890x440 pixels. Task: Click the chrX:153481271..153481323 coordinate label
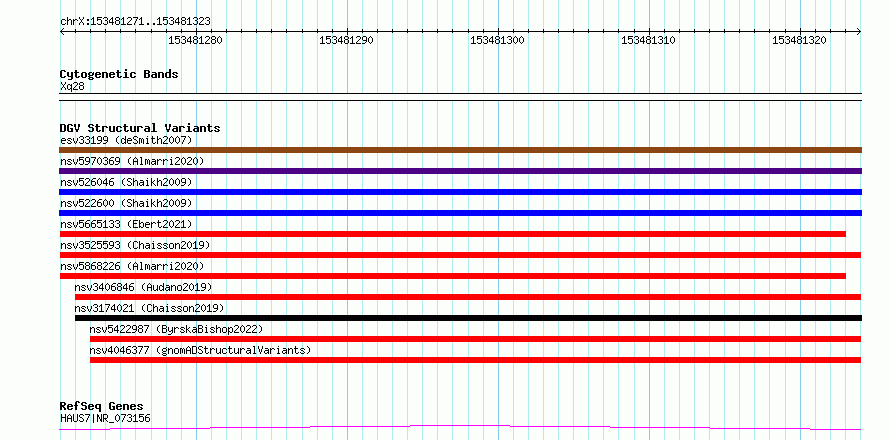coord(135,21)
